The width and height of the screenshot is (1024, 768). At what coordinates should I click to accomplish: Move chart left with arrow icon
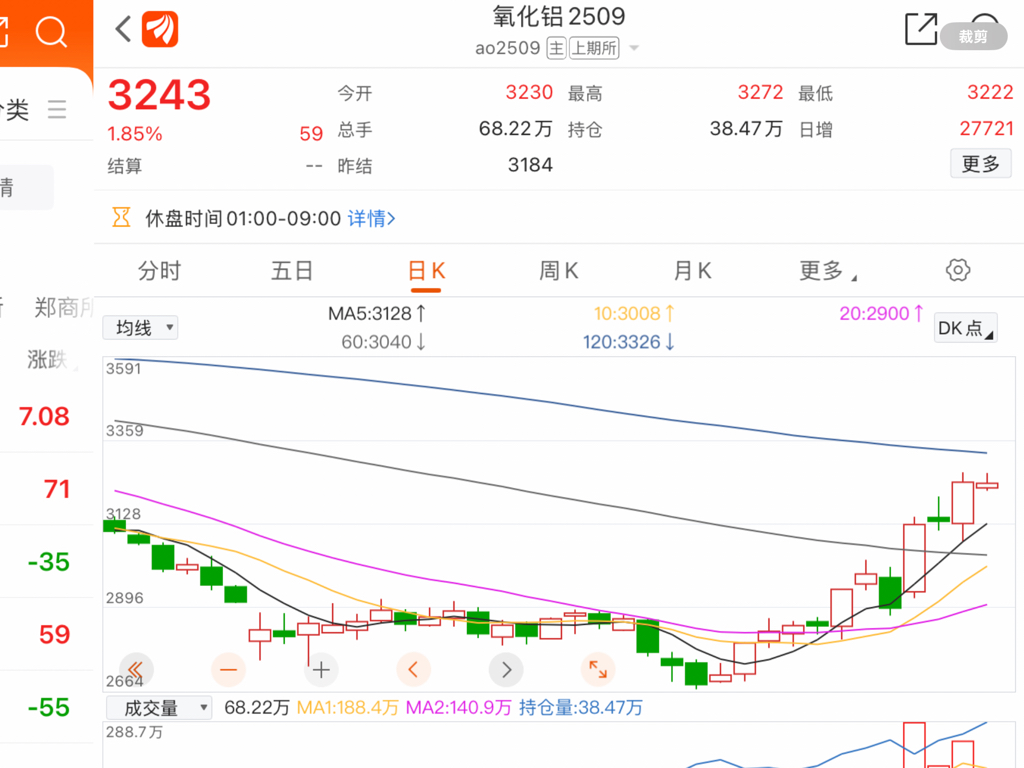[413, 669]
